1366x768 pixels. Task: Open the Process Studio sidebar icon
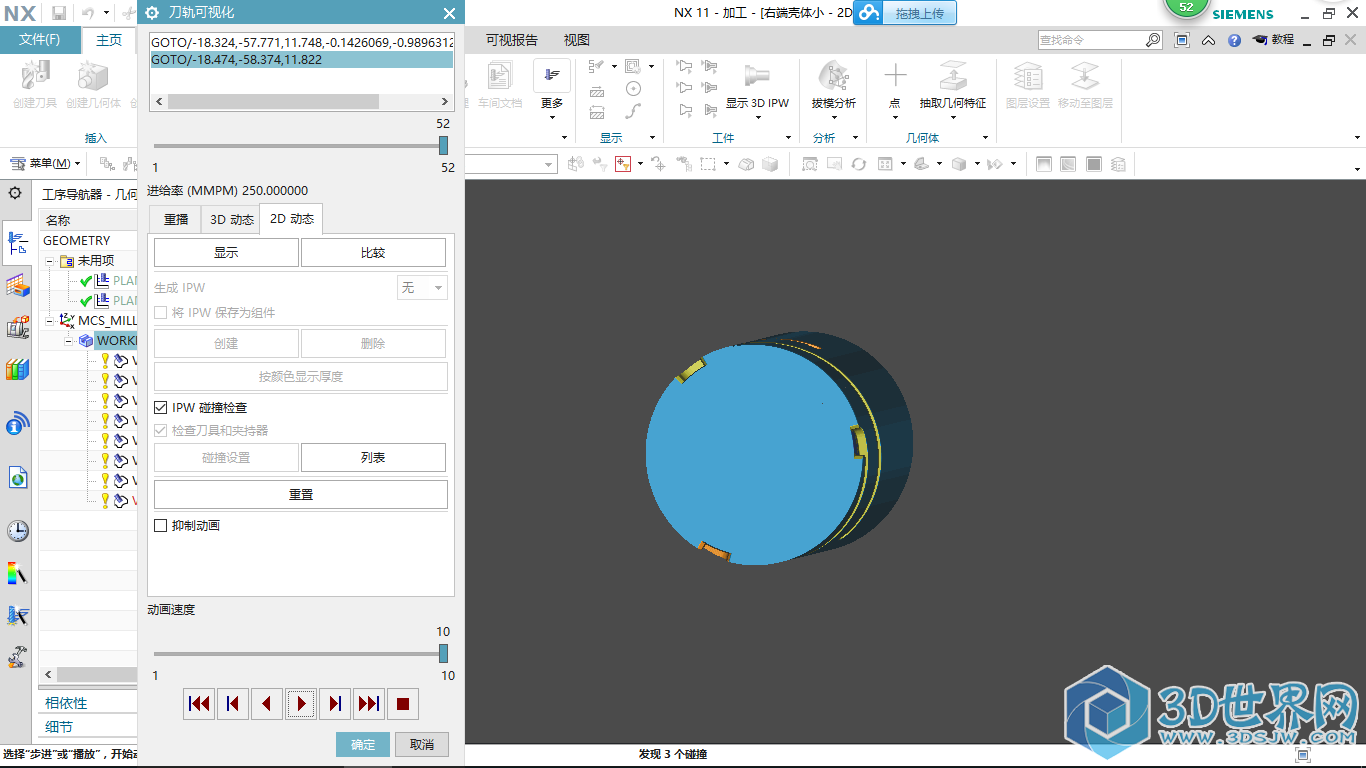[17, 616]
